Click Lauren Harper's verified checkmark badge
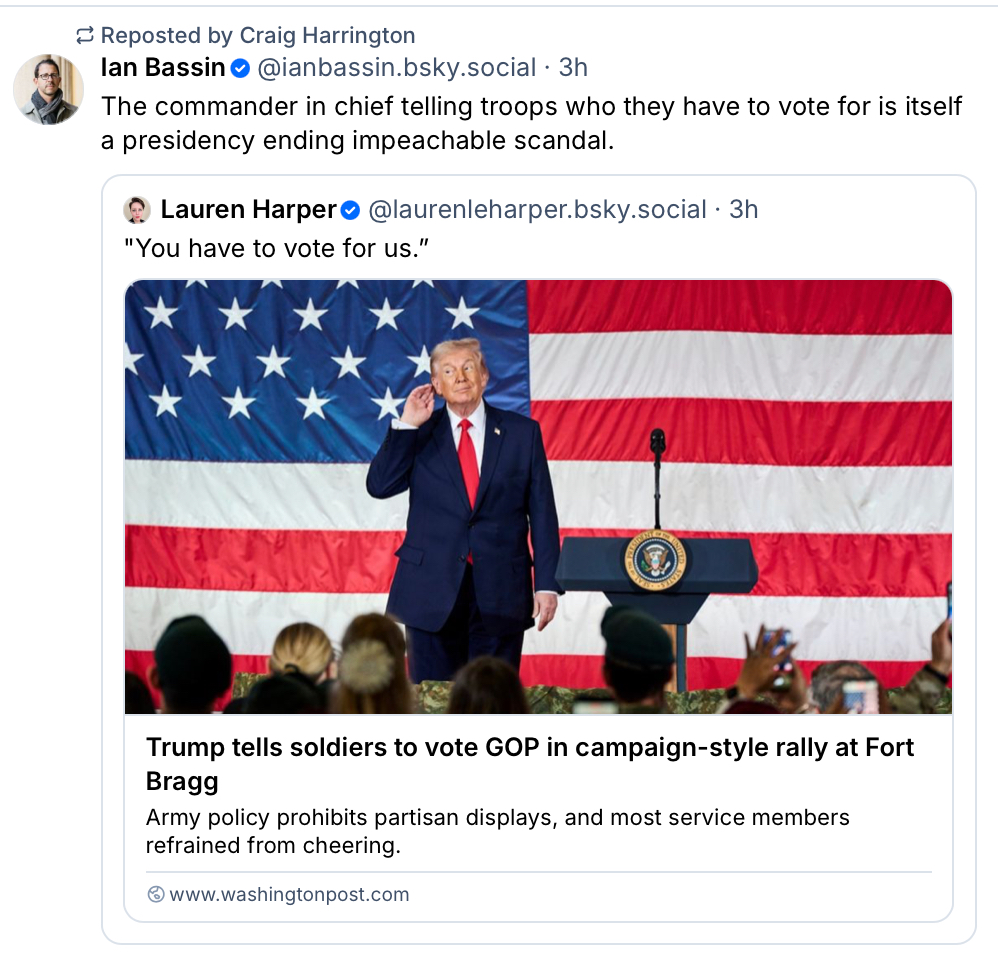The image size is (998, 958). pyautogui.click(x=350, y=210)
